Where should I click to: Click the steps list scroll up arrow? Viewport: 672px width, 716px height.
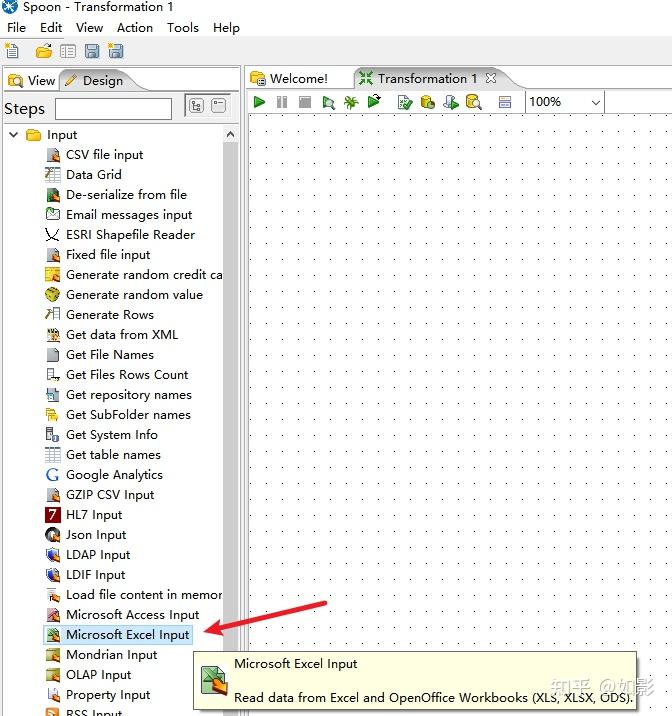pyautogui.click(x=230, y=135)
